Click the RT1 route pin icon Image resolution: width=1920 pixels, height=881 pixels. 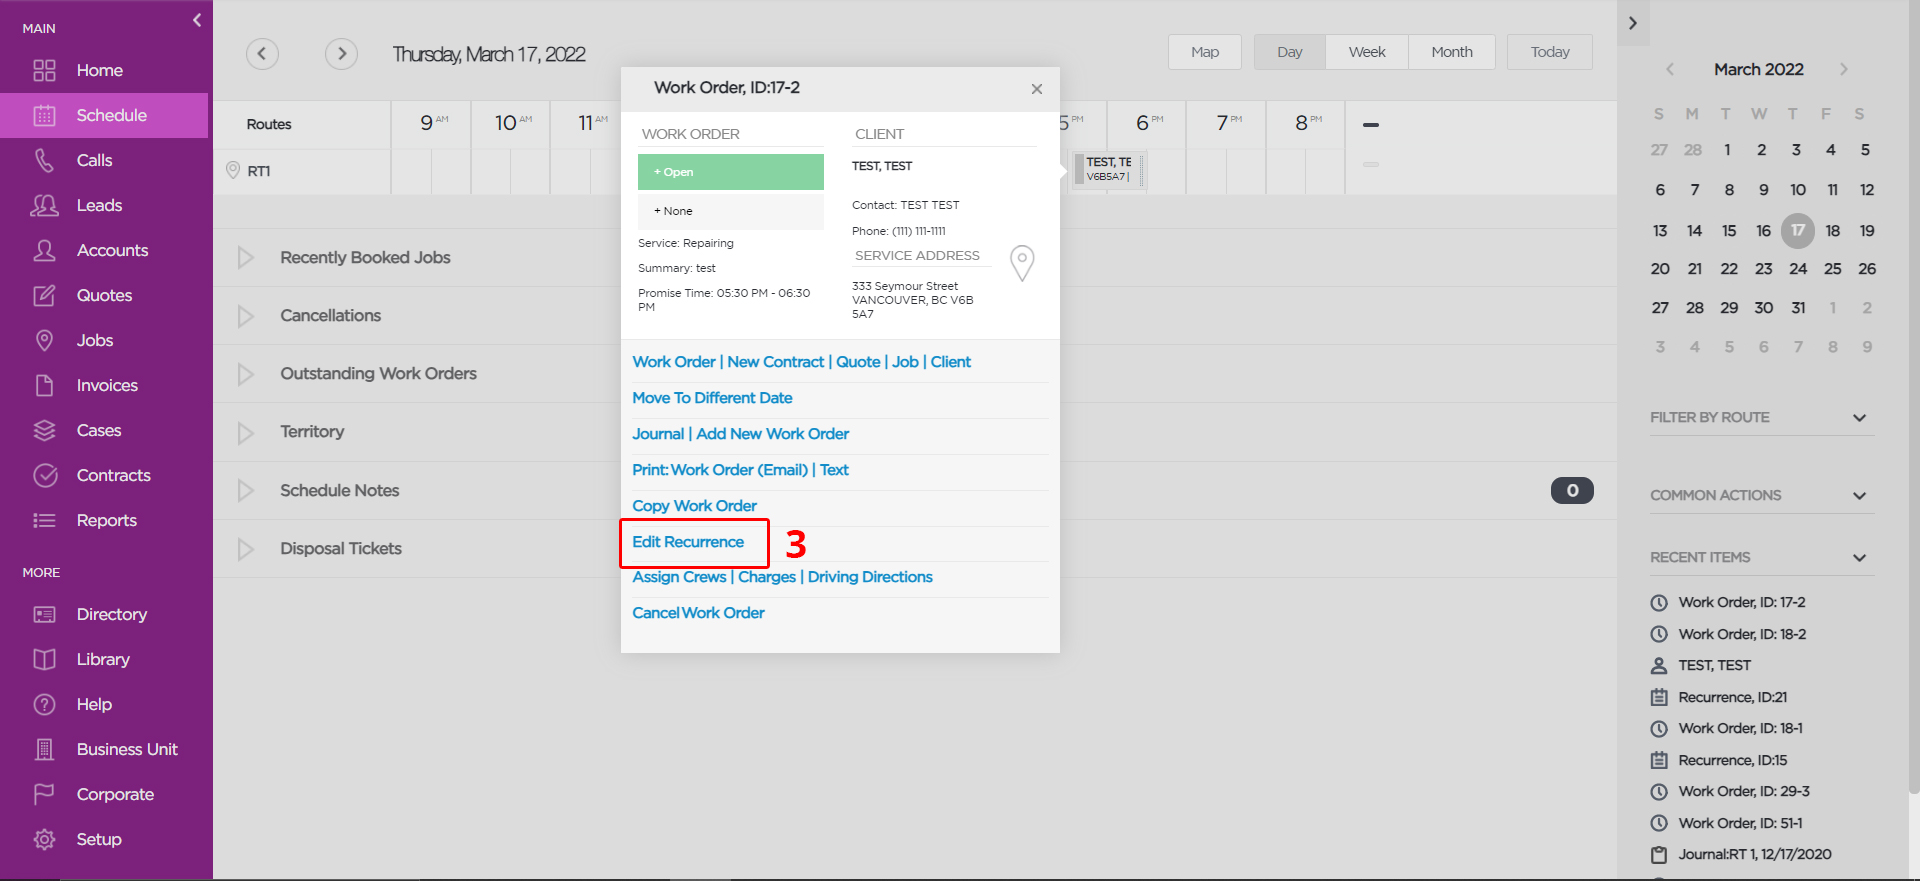click(233, 170)
